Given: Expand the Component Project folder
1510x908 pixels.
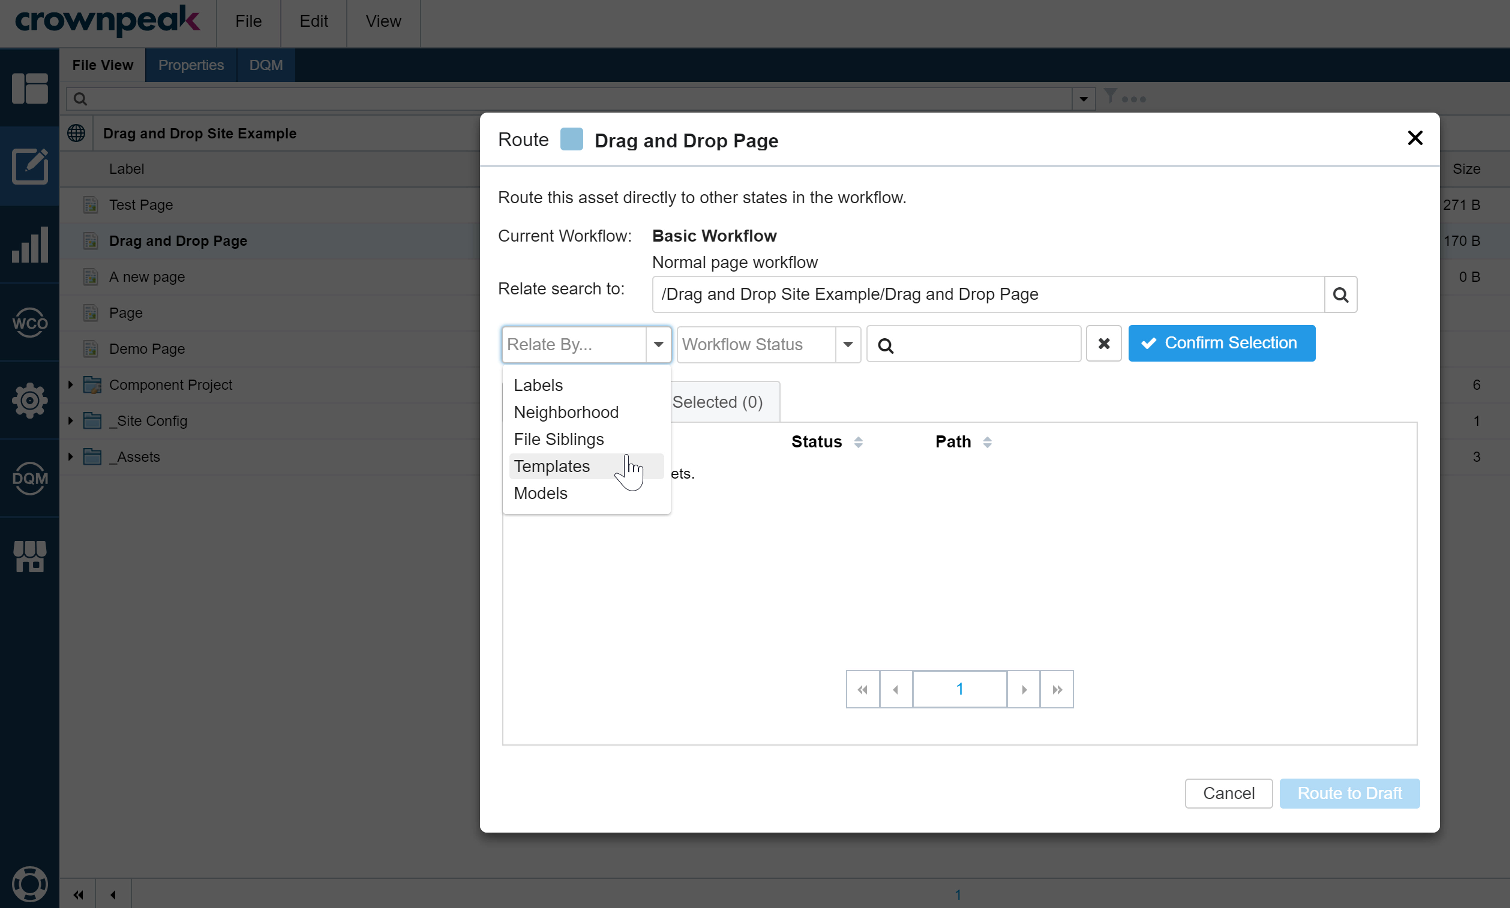Looking at the screenshot, I should coord(70,385).
